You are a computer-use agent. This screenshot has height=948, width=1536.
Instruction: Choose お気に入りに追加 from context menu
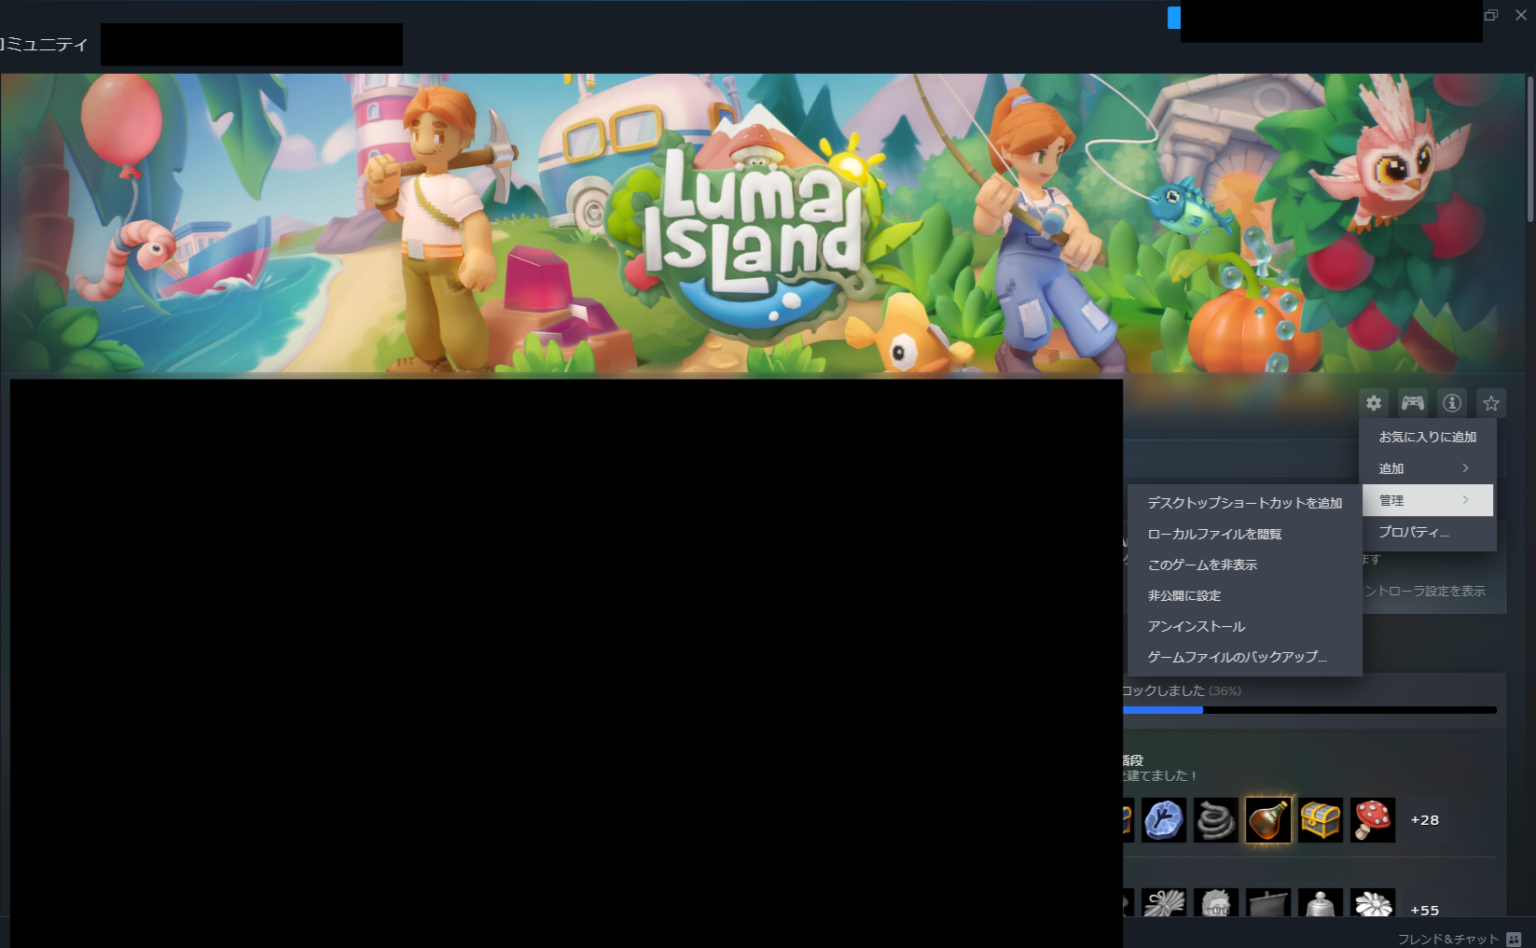click(1427, 437)
